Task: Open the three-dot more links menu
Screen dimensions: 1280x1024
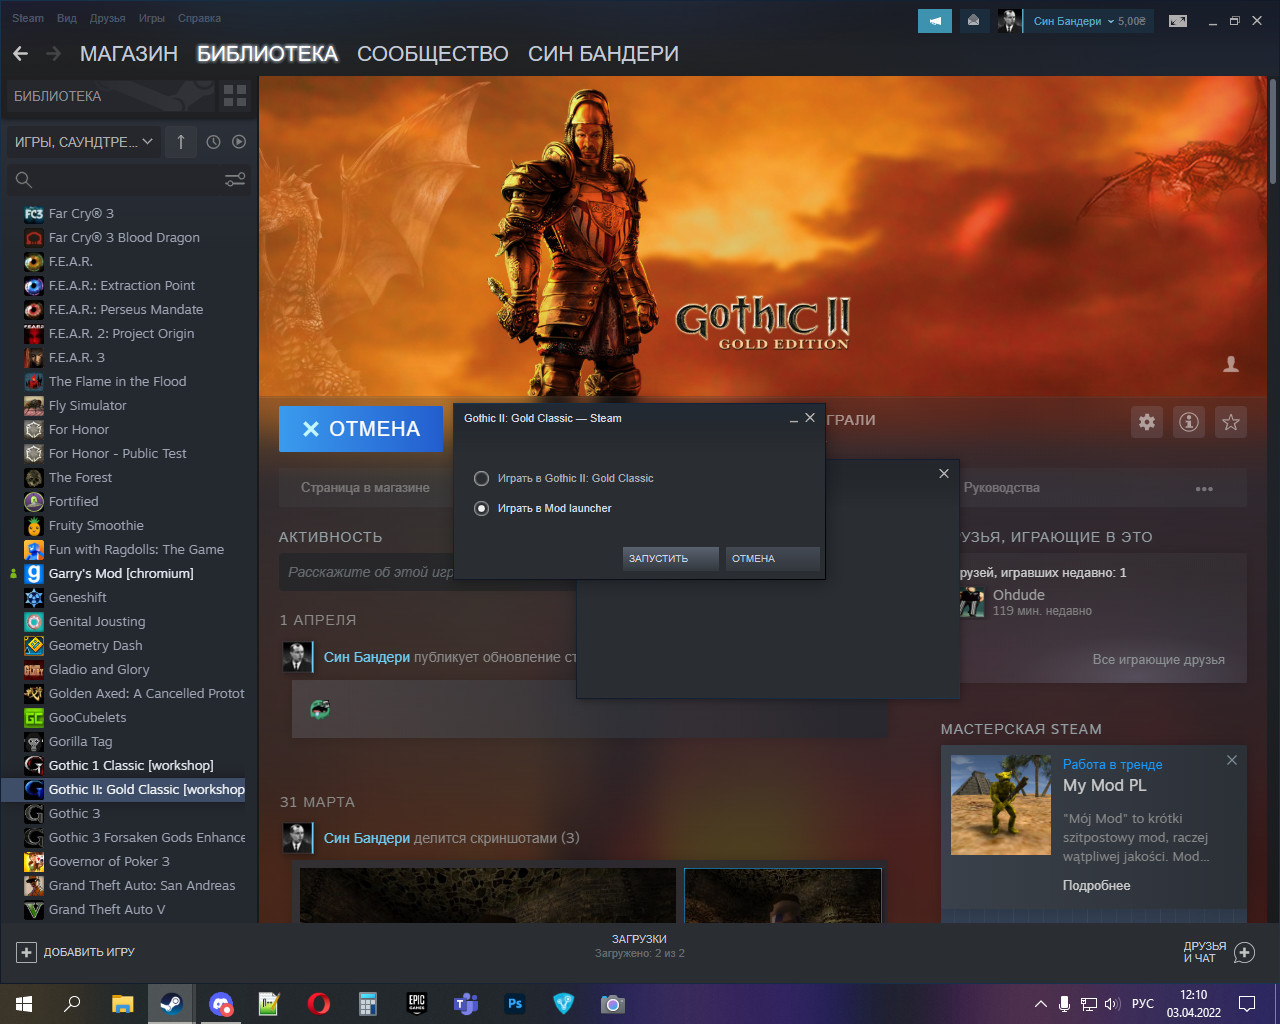Action: click(x=1204, y=489)
